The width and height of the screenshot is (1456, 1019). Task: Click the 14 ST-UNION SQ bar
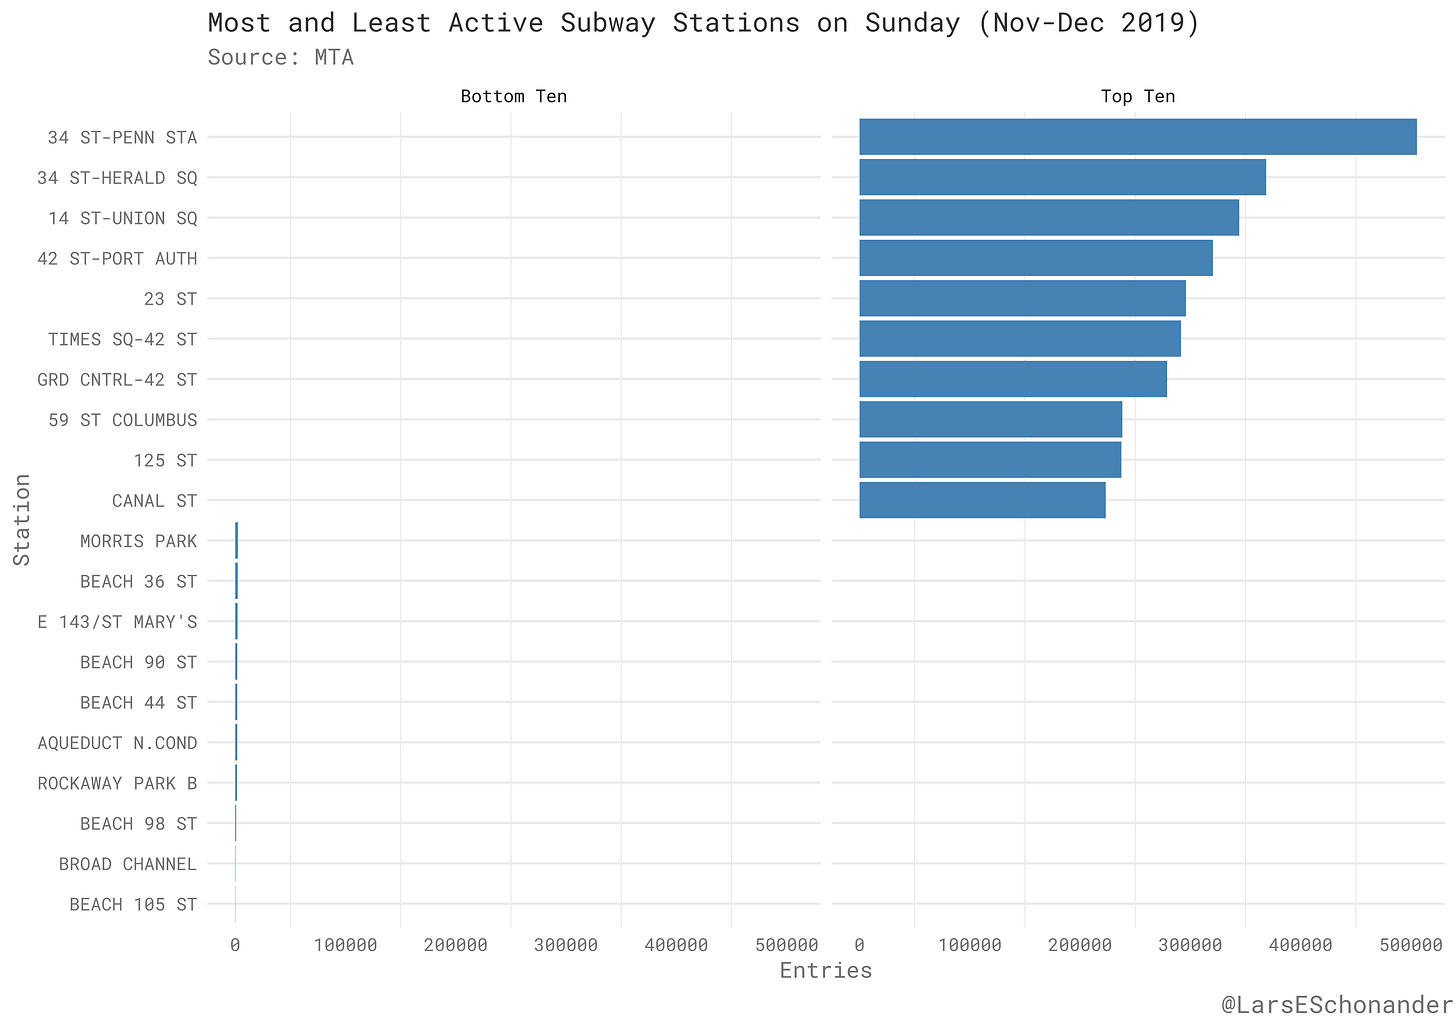(x=1048, y=218)
